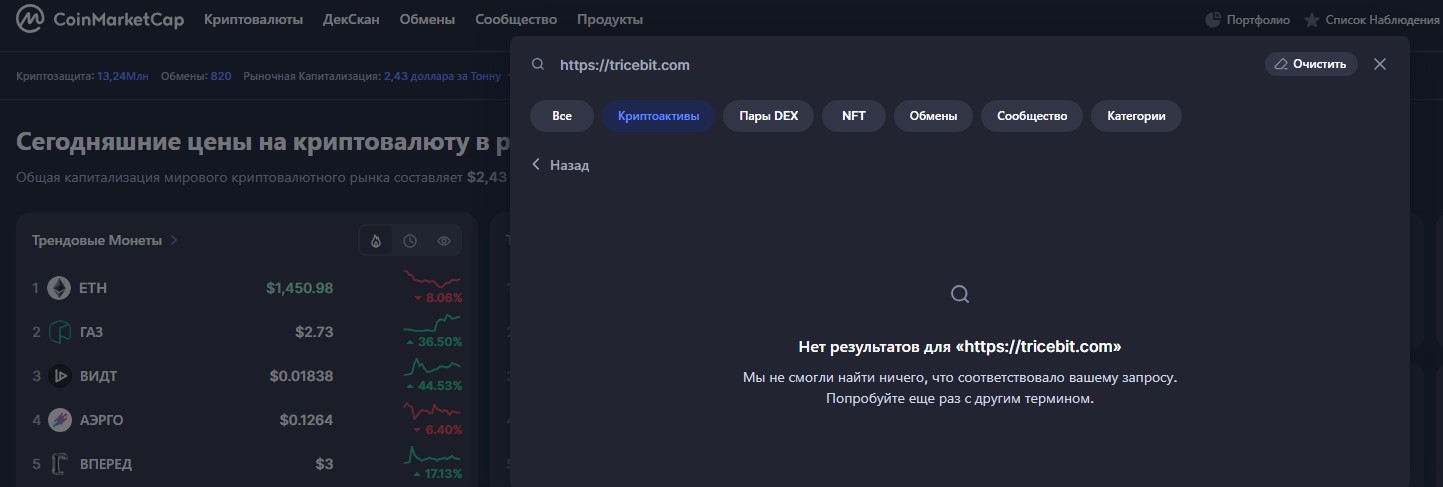This screenshot has height=487, width=1443.
Task: Click the АЭРГО coin logo
Action: tap(59, 420)
